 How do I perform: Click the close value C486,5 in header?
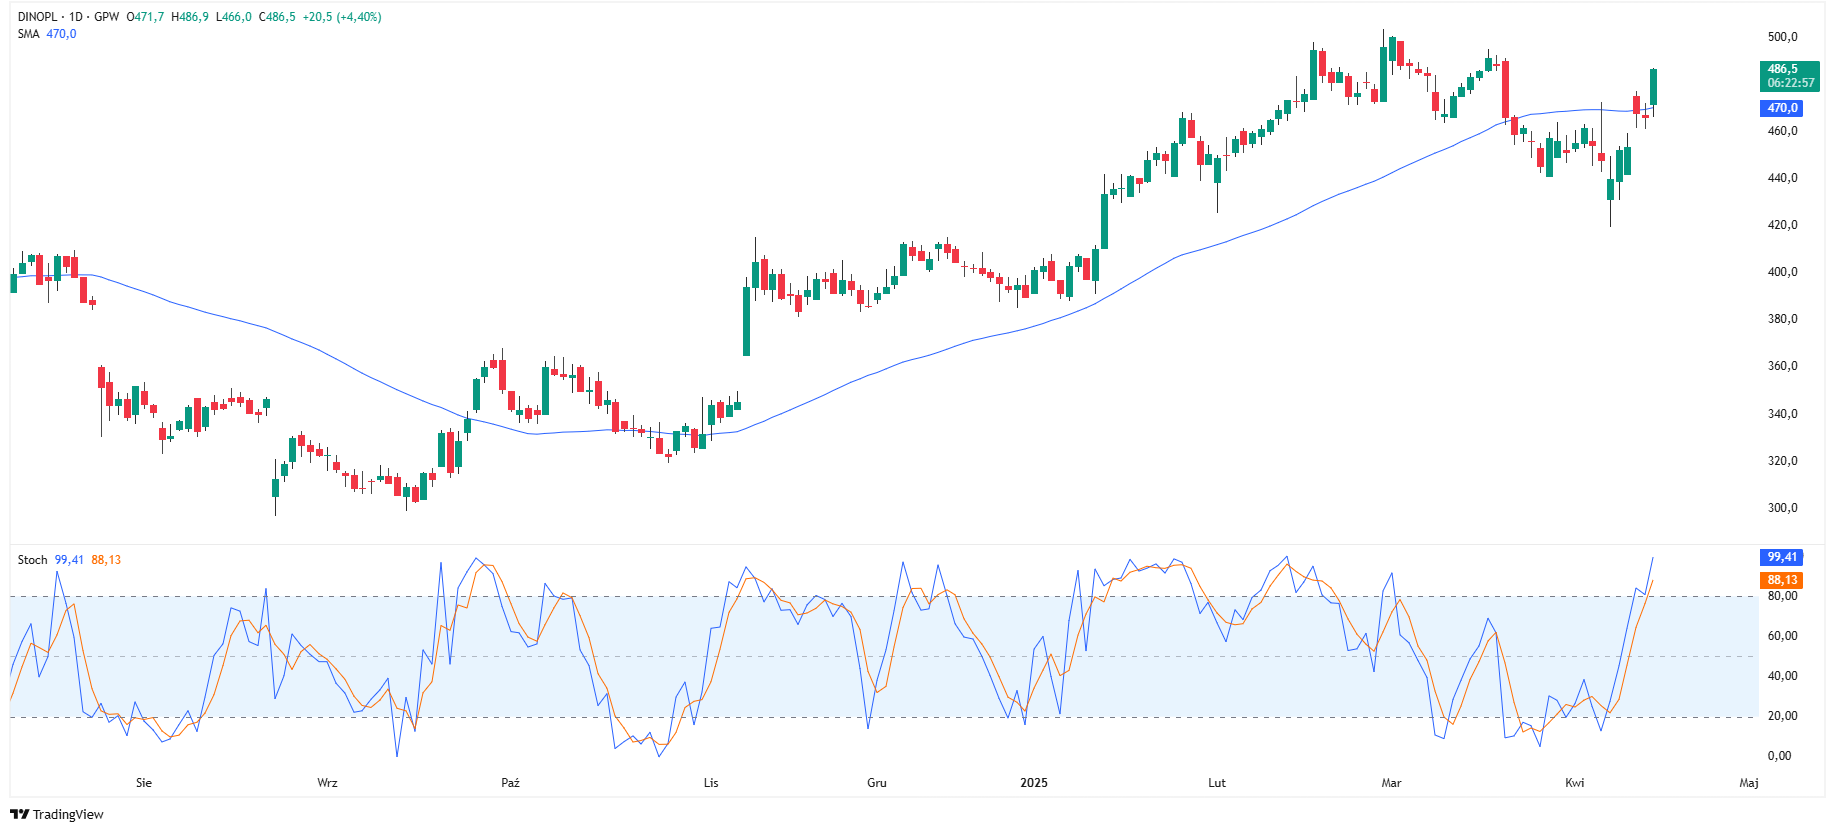pos(277,17)
